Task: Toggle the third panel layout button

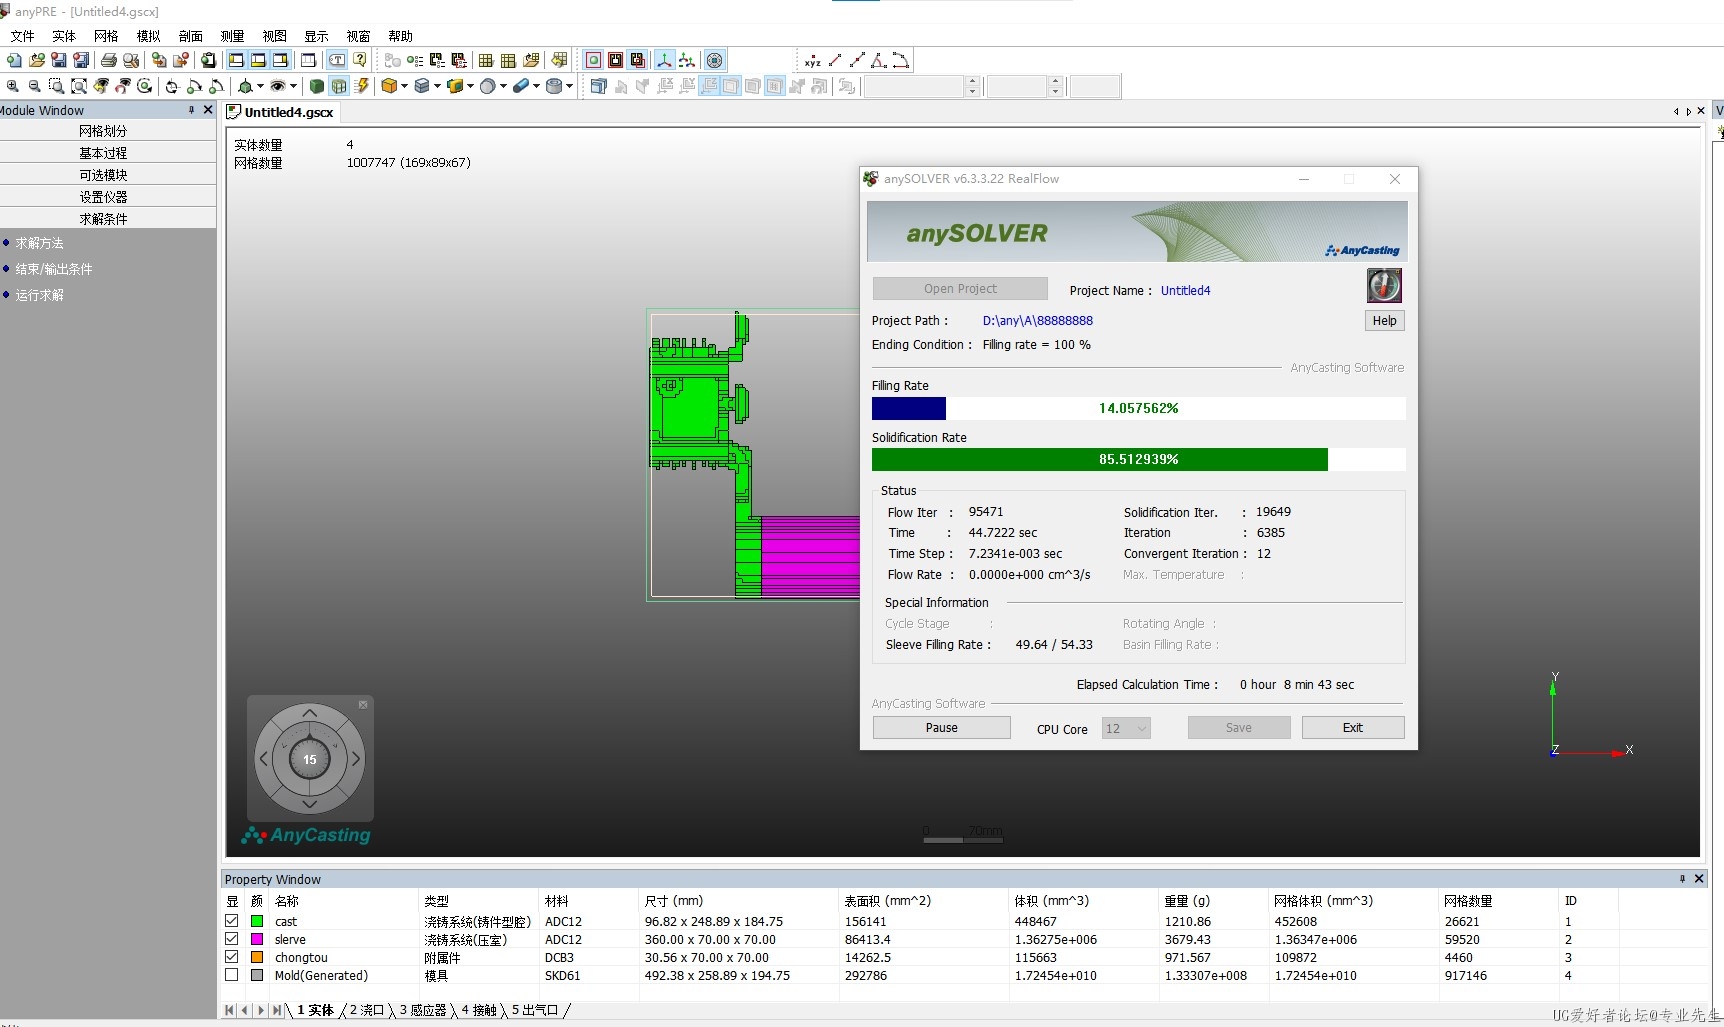Action: click(x=280, y=60)
